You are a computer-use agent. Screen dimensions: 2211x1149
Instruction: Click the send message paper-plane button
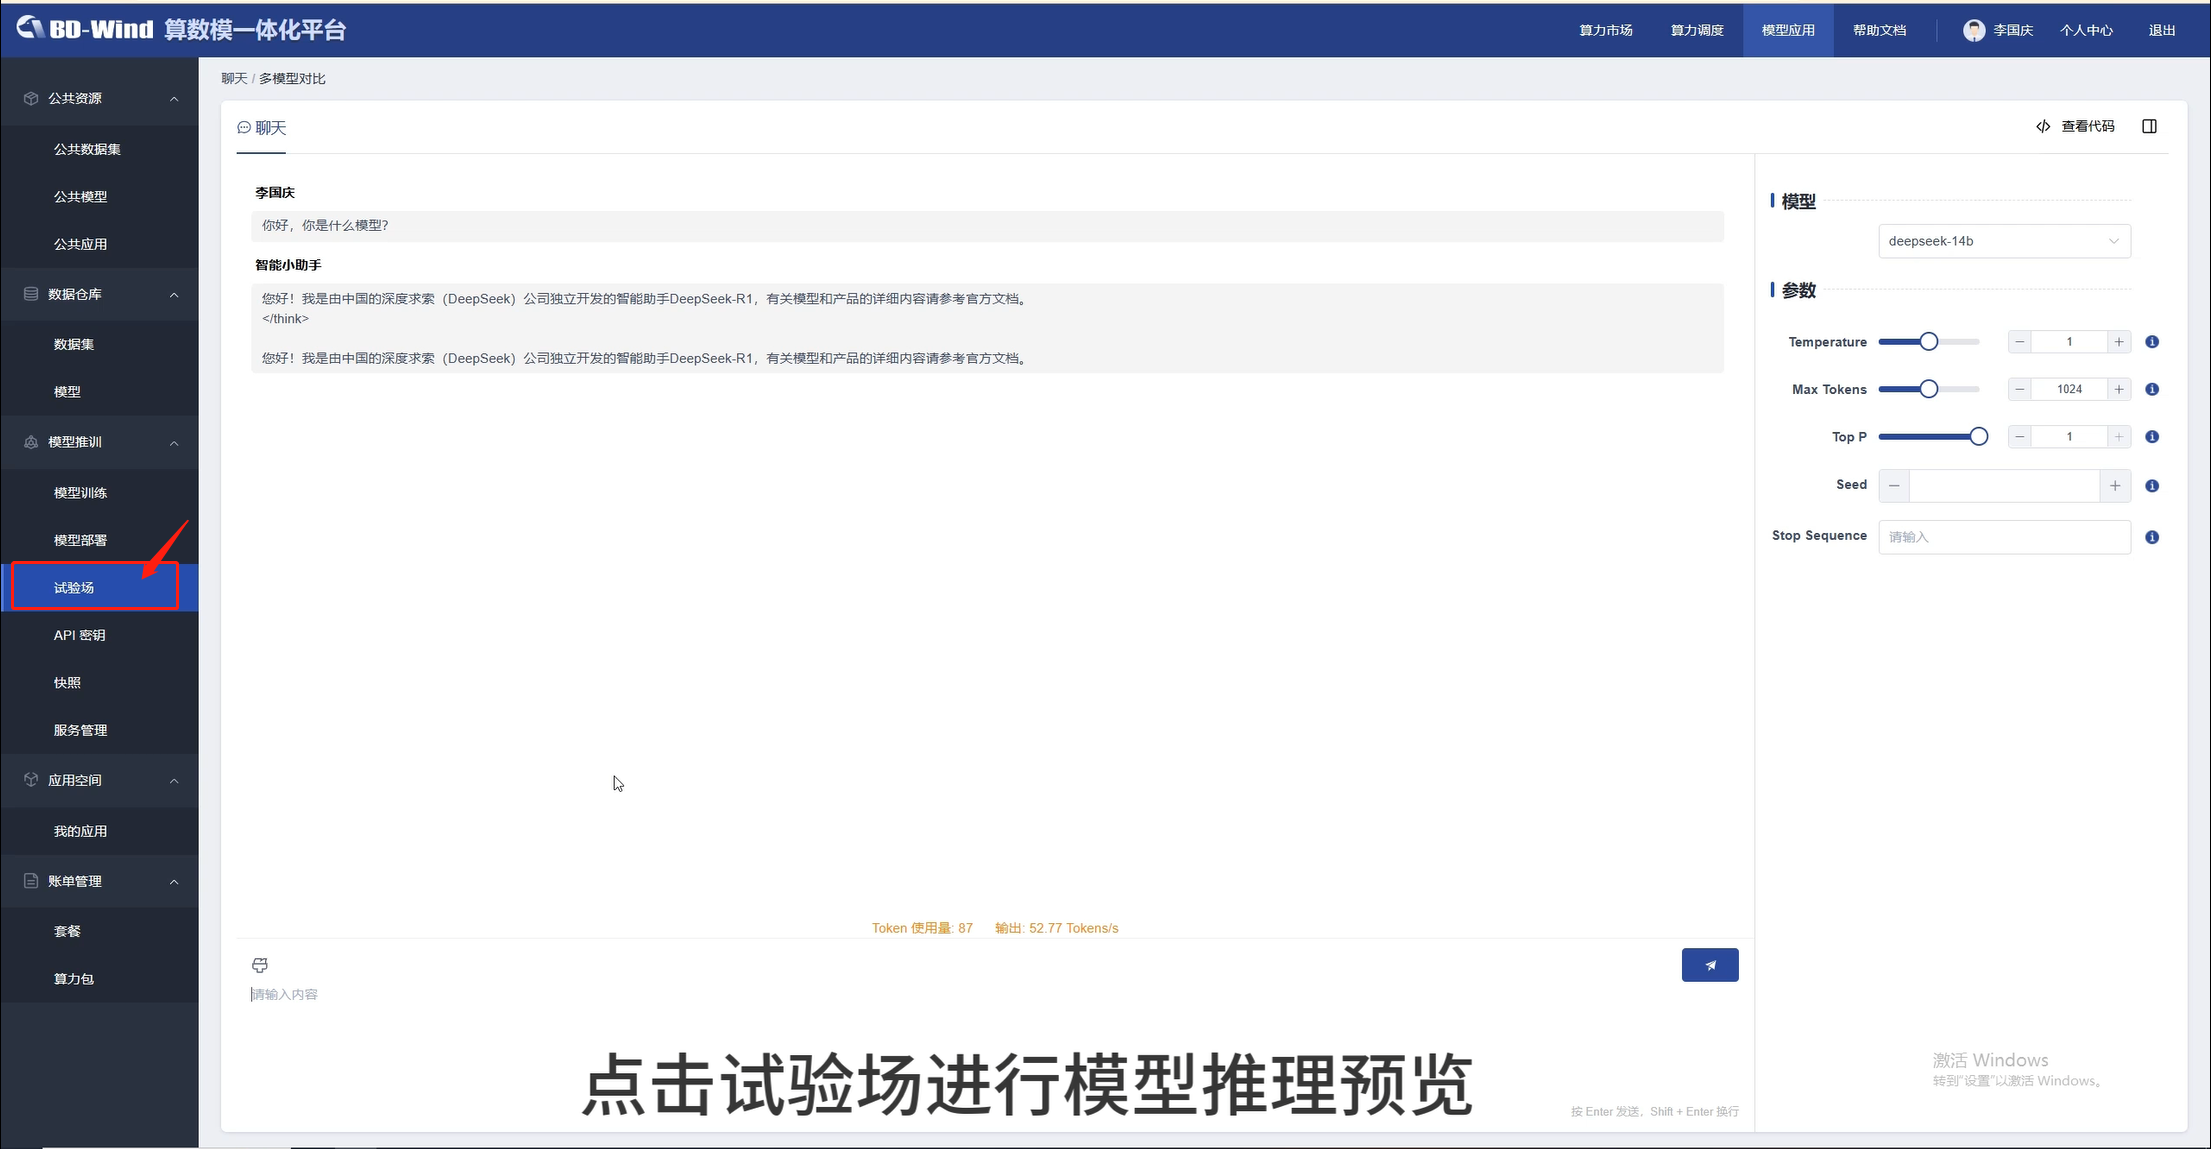(1709, 965)
